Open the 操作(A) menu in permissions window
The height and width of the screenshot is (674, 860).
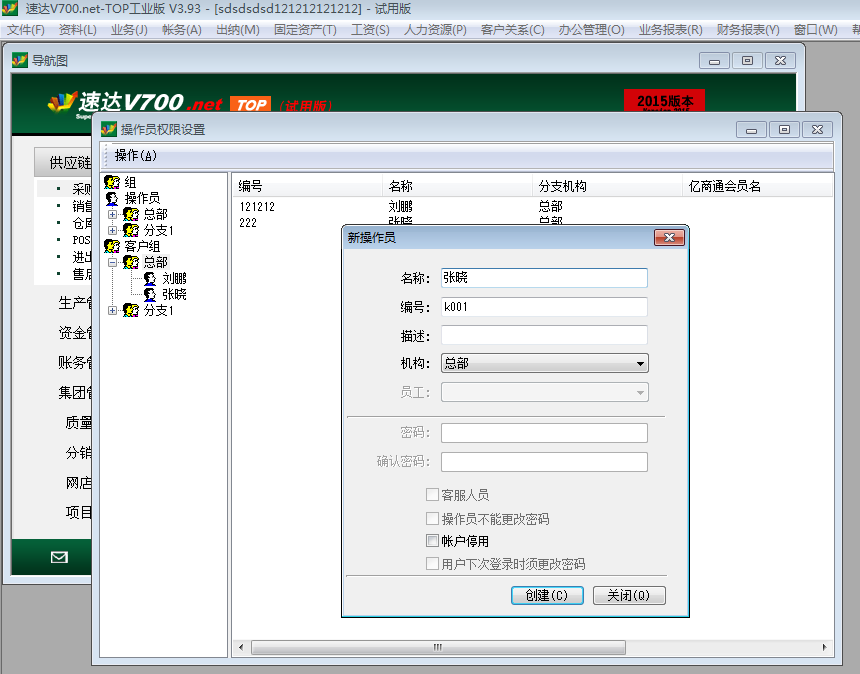coord(135,156)
